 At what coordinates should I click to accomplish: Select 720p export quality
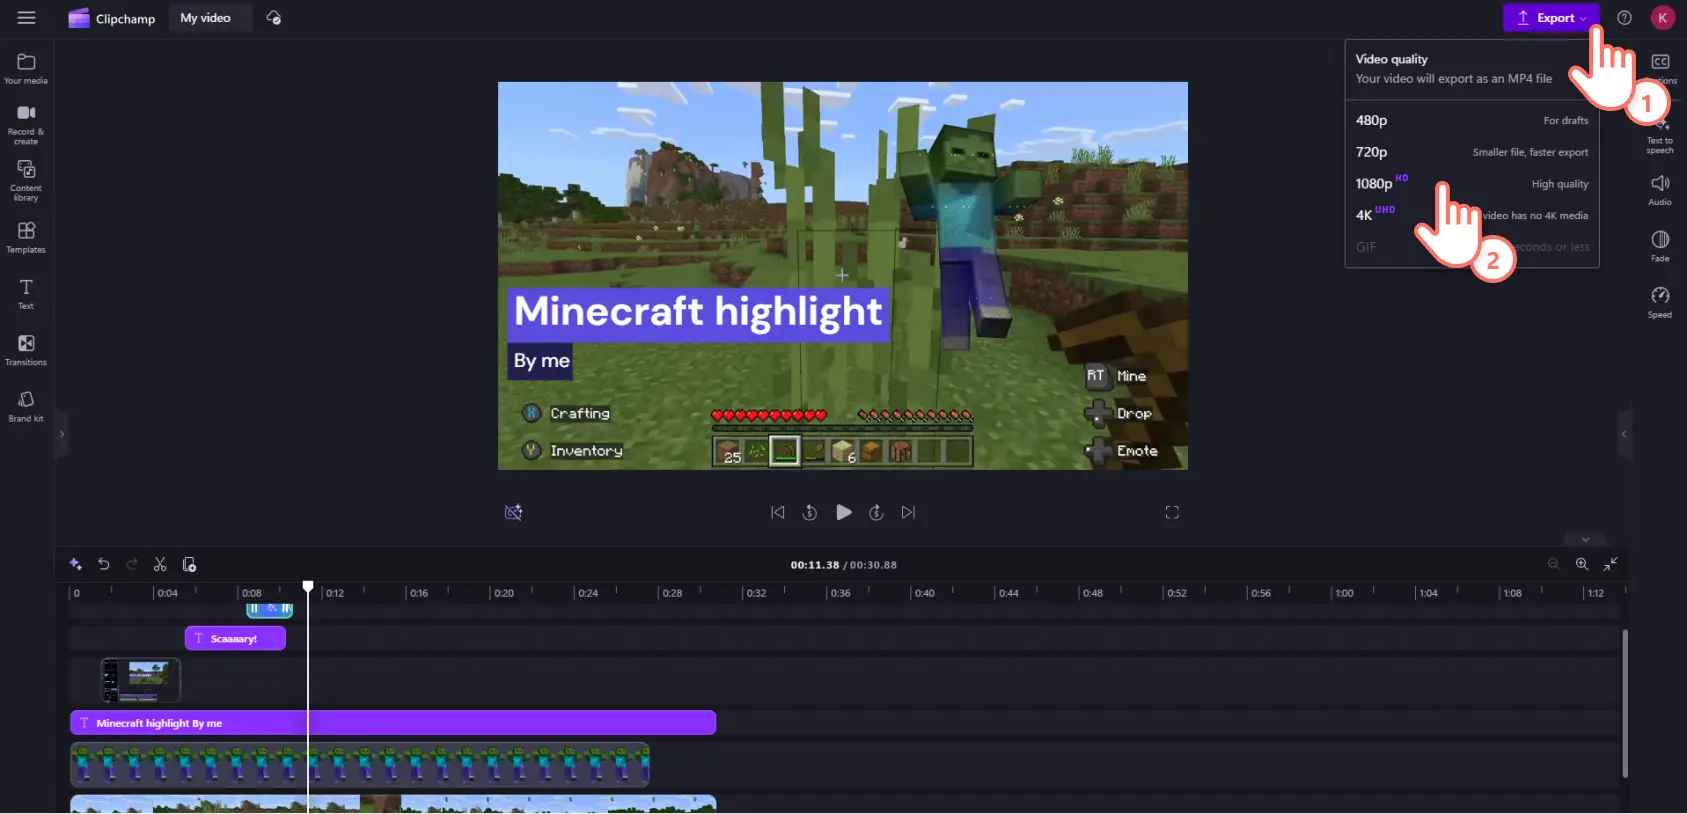(1471, 152)
